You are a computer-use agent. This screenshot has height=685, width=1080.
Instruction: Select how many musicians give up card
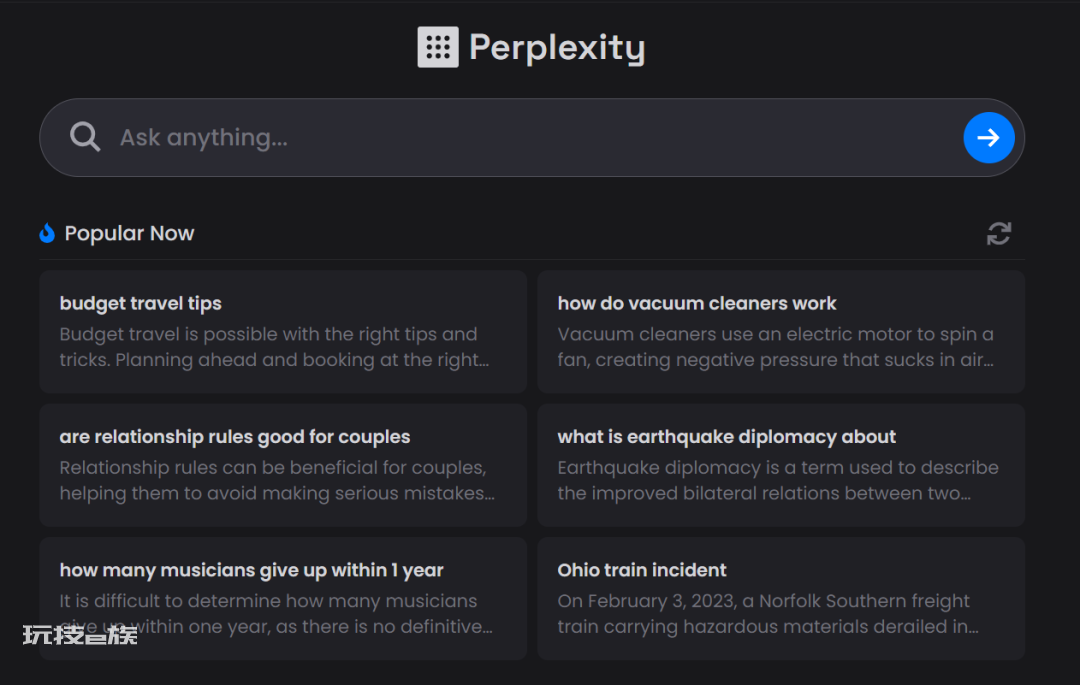[283, 598]
